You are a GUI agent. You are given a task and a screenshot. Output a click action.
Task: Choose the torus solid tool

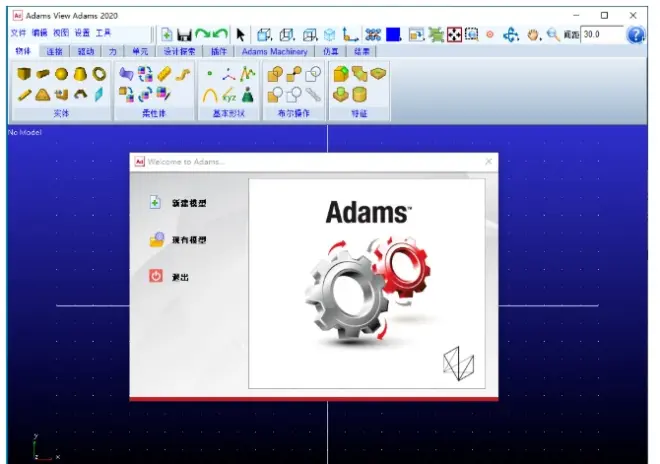tap(99, 74)
